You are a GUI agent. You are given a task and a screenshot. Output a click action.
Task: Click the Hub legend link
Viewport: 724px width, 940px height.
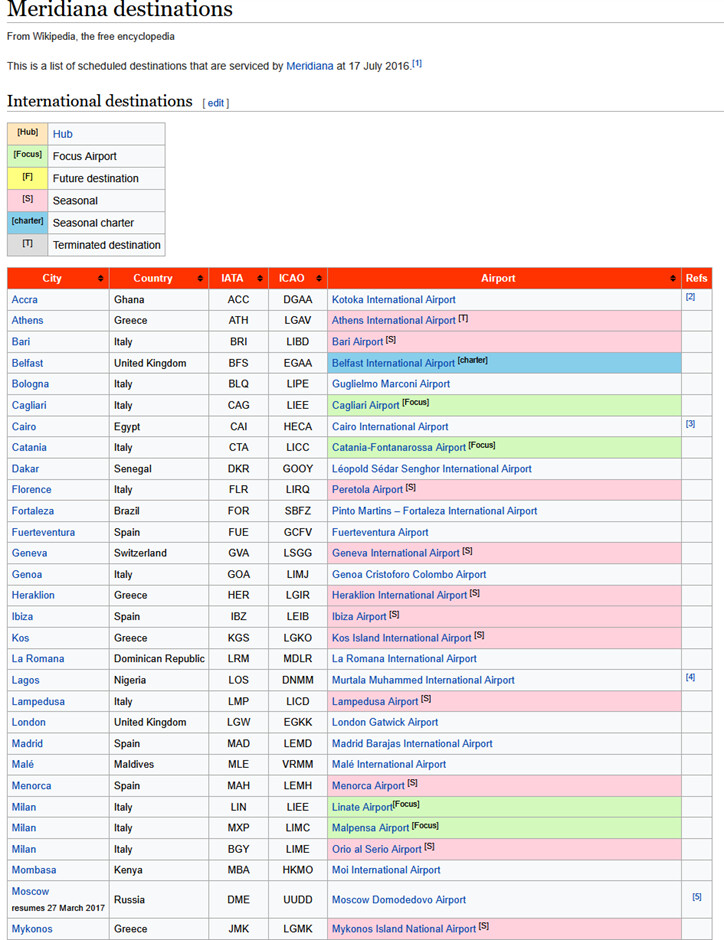[x=62, y=134]
